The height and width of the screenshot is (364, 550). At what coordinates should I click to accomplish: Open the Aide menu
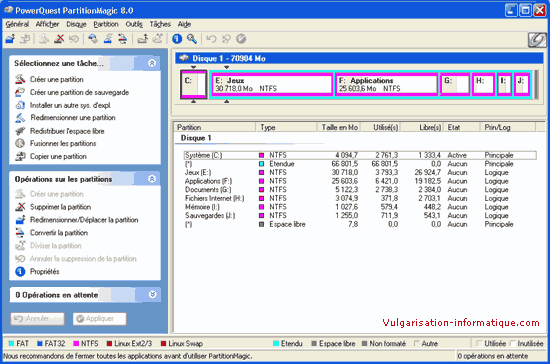pyautogui.click(x=184, y=24)
